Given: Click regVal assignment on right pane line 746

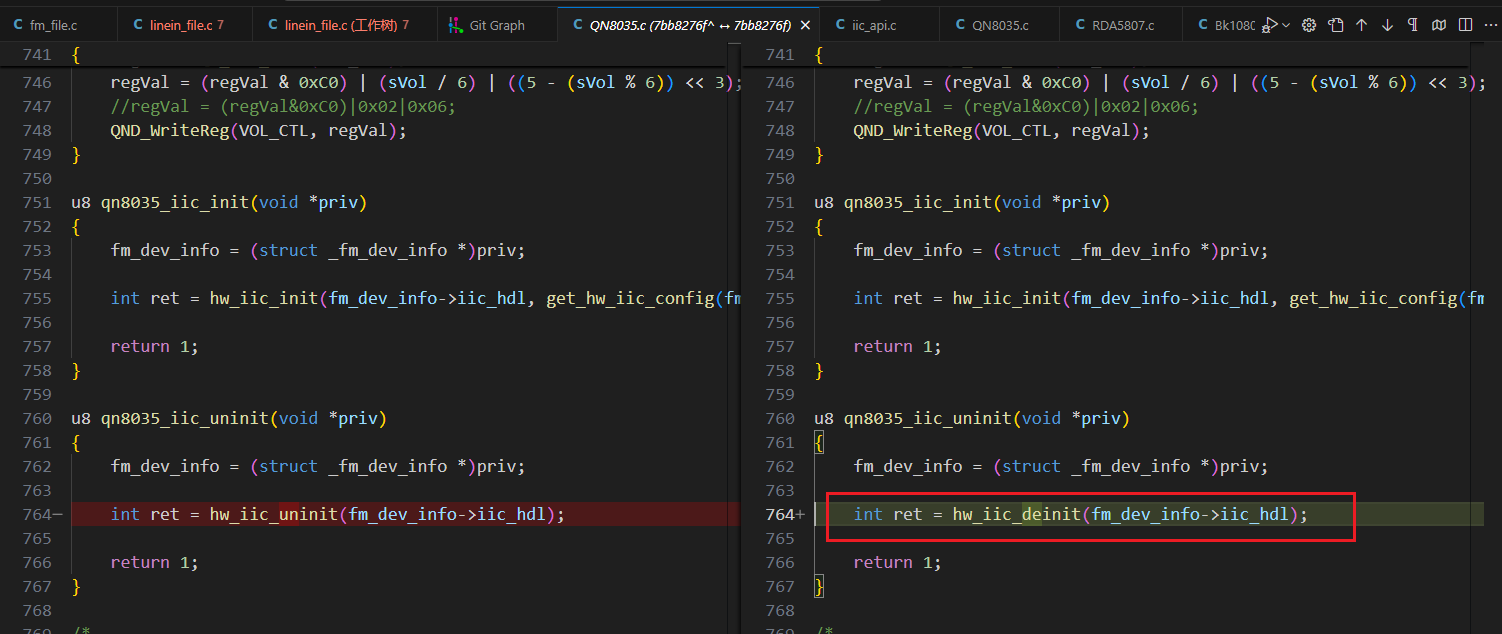Looking at the screenshot, I should [1169, 82].
